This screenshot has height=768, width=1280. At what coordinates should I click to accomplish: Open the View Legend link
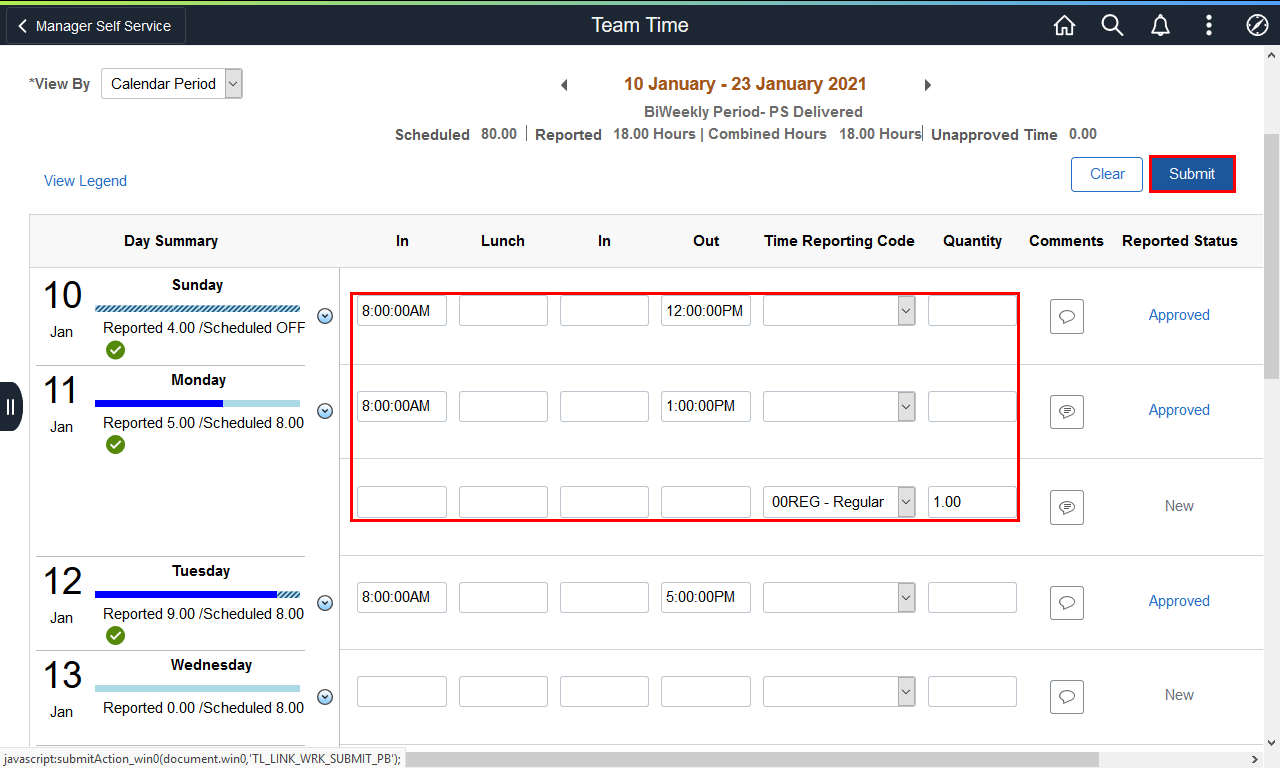click(85, 181)
